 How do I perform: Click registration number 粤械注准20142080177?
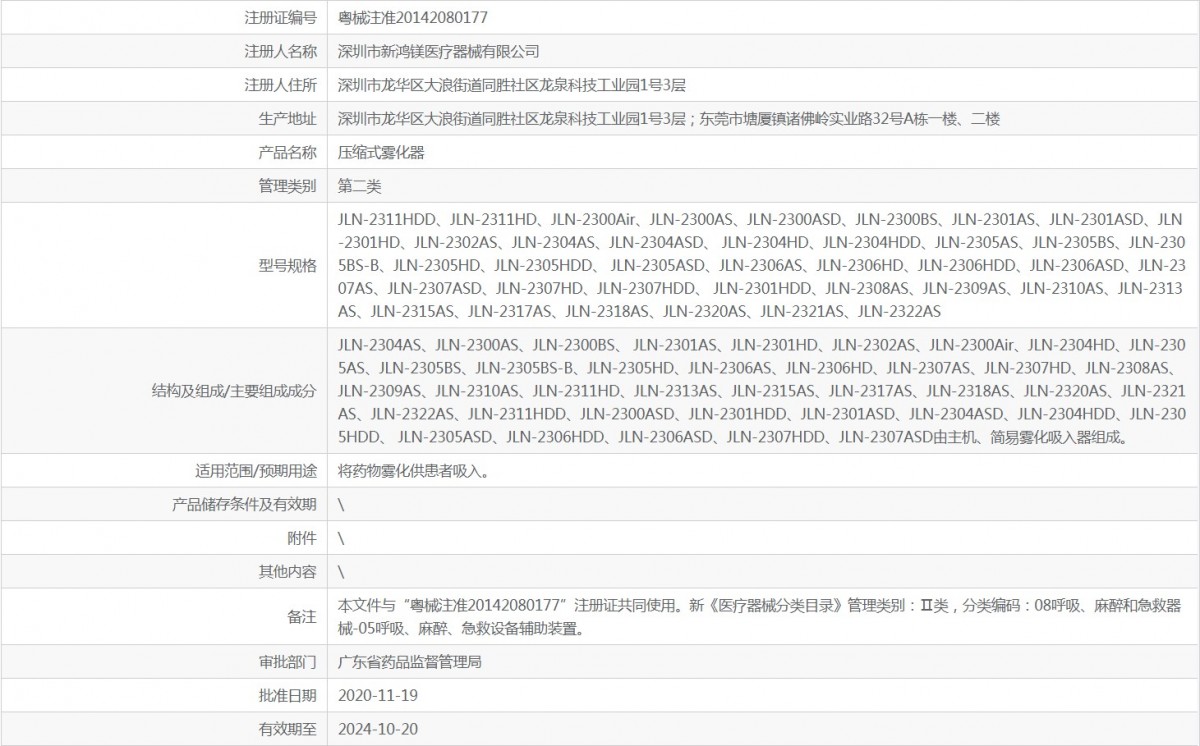tap(414, 18)
